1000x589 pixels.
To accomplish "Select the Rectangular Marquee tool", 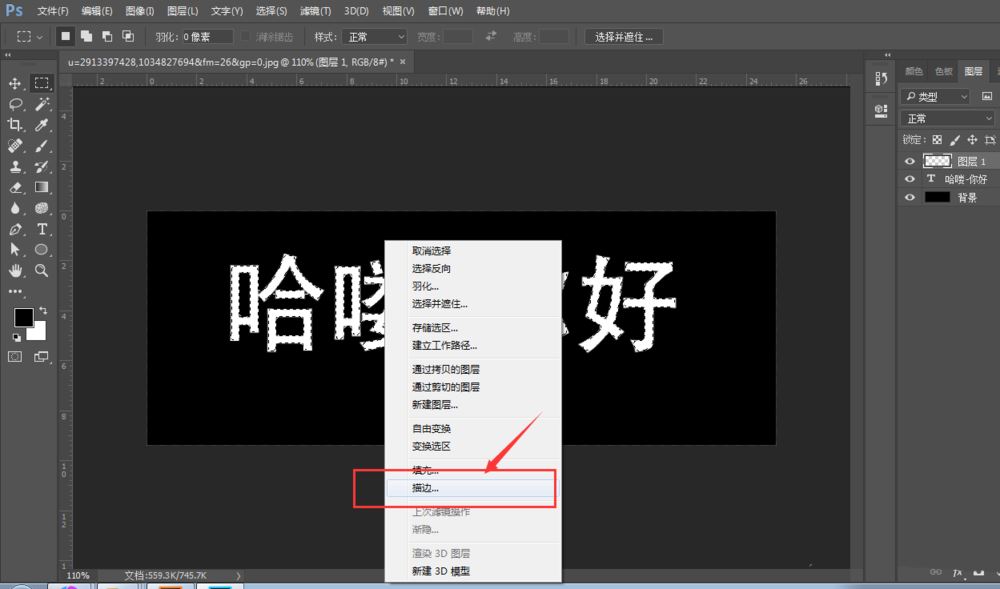I will (41, 83).
